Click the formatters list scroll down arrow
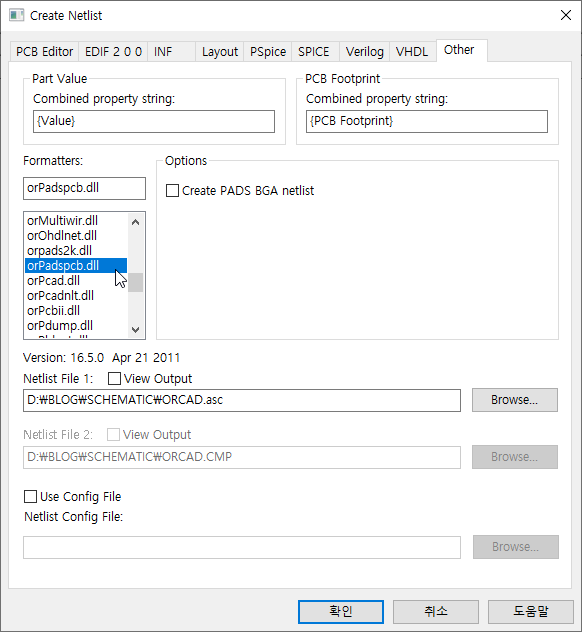 [136, 329]
